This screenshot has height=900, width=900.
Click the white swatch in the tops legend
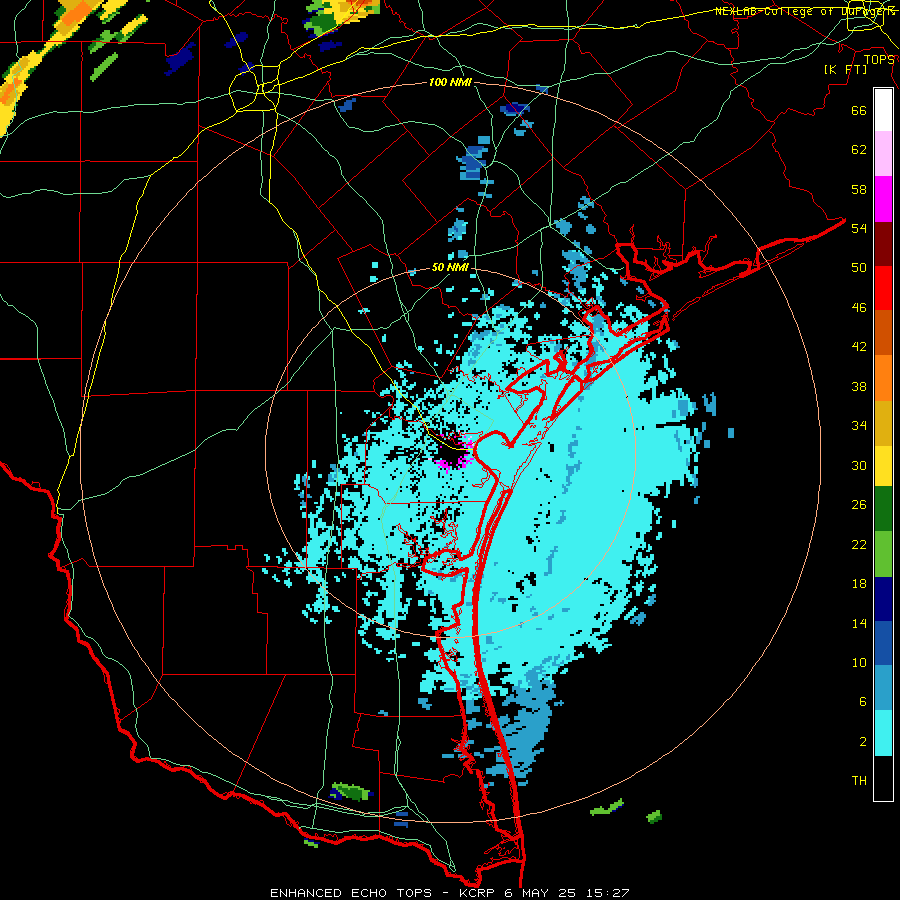tap(883, 110)
